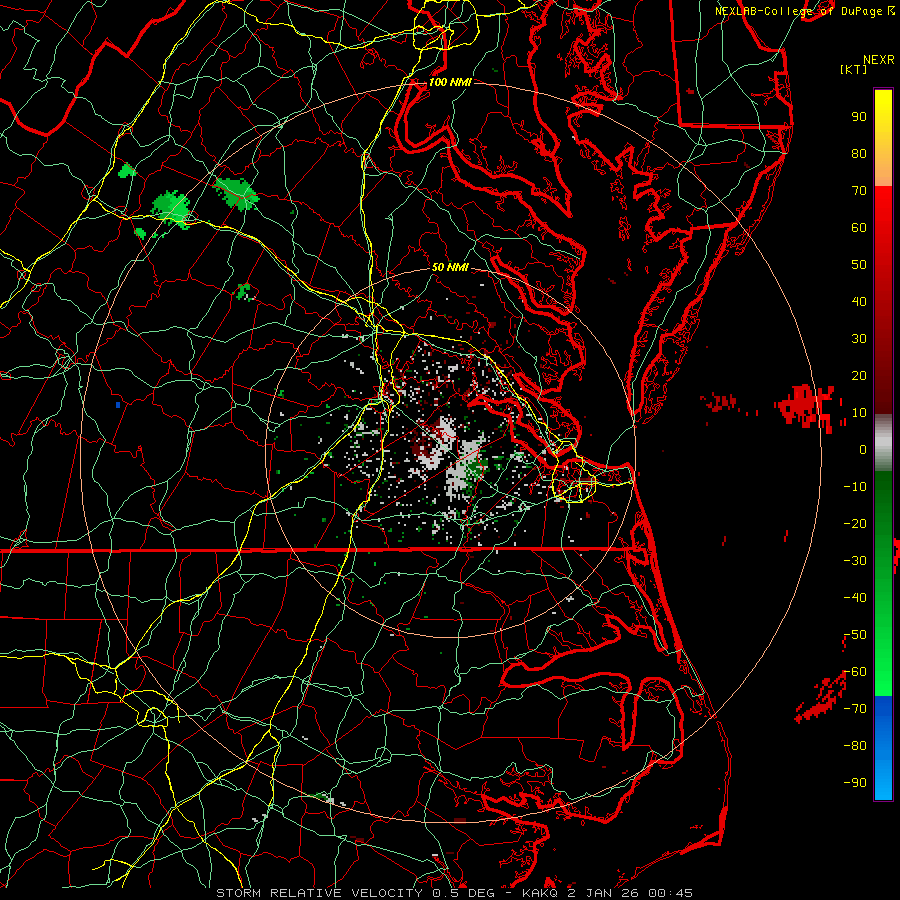Click the -10 value on the velocity scale

855,487
